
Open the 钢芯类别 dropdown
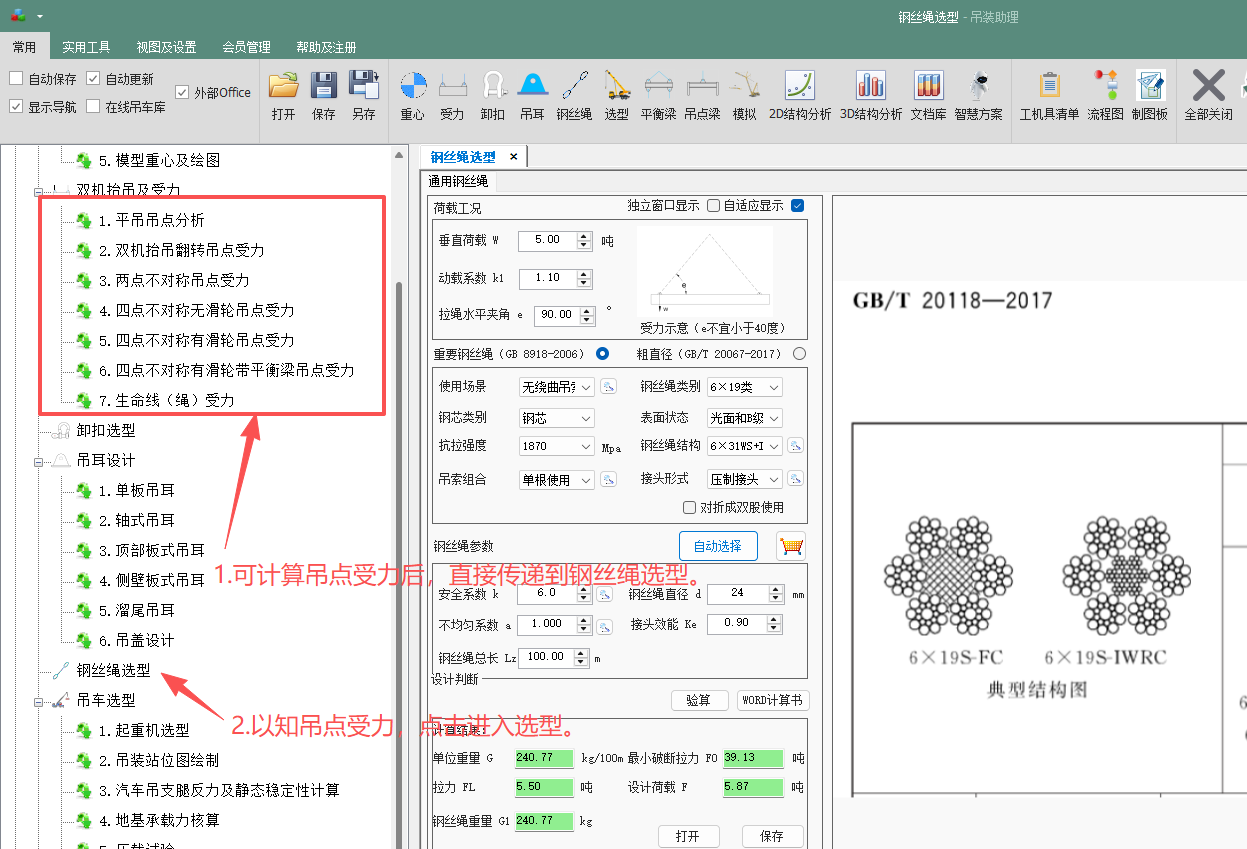(x=556, y=418)
